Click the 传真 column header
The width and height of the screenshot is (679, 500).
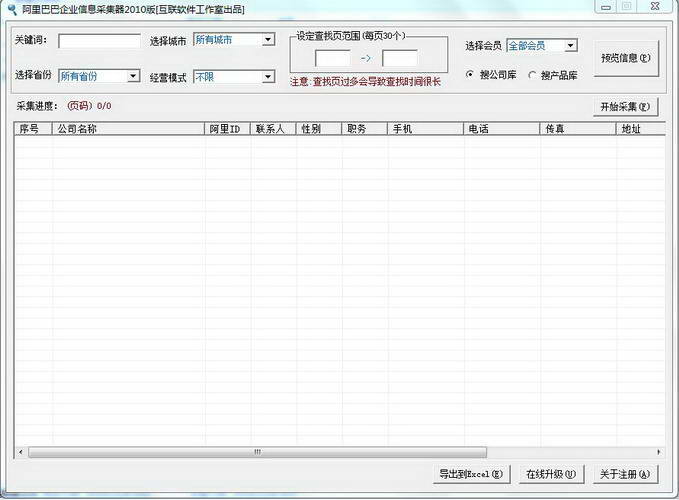click(x=578, y=129)
